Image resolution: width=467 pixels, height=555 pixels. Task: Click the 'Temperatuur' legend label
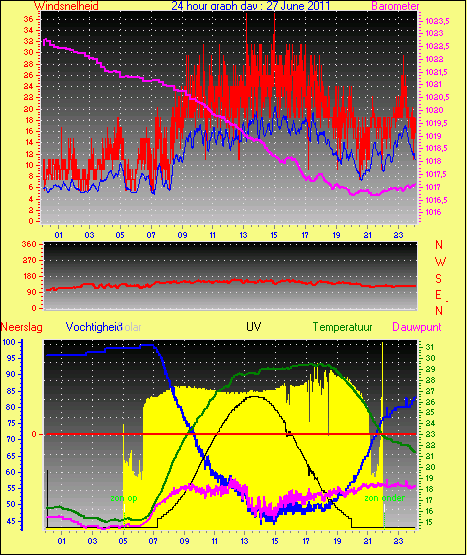tap(342, 327)
